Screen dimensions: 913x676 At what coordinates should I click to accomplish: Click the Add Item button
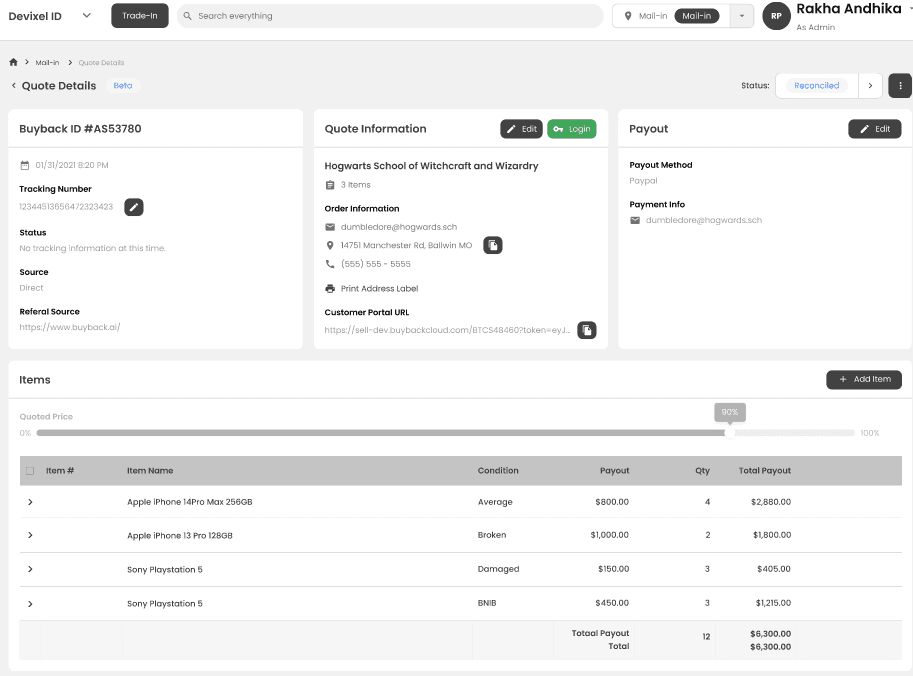(x=864, y=380)
